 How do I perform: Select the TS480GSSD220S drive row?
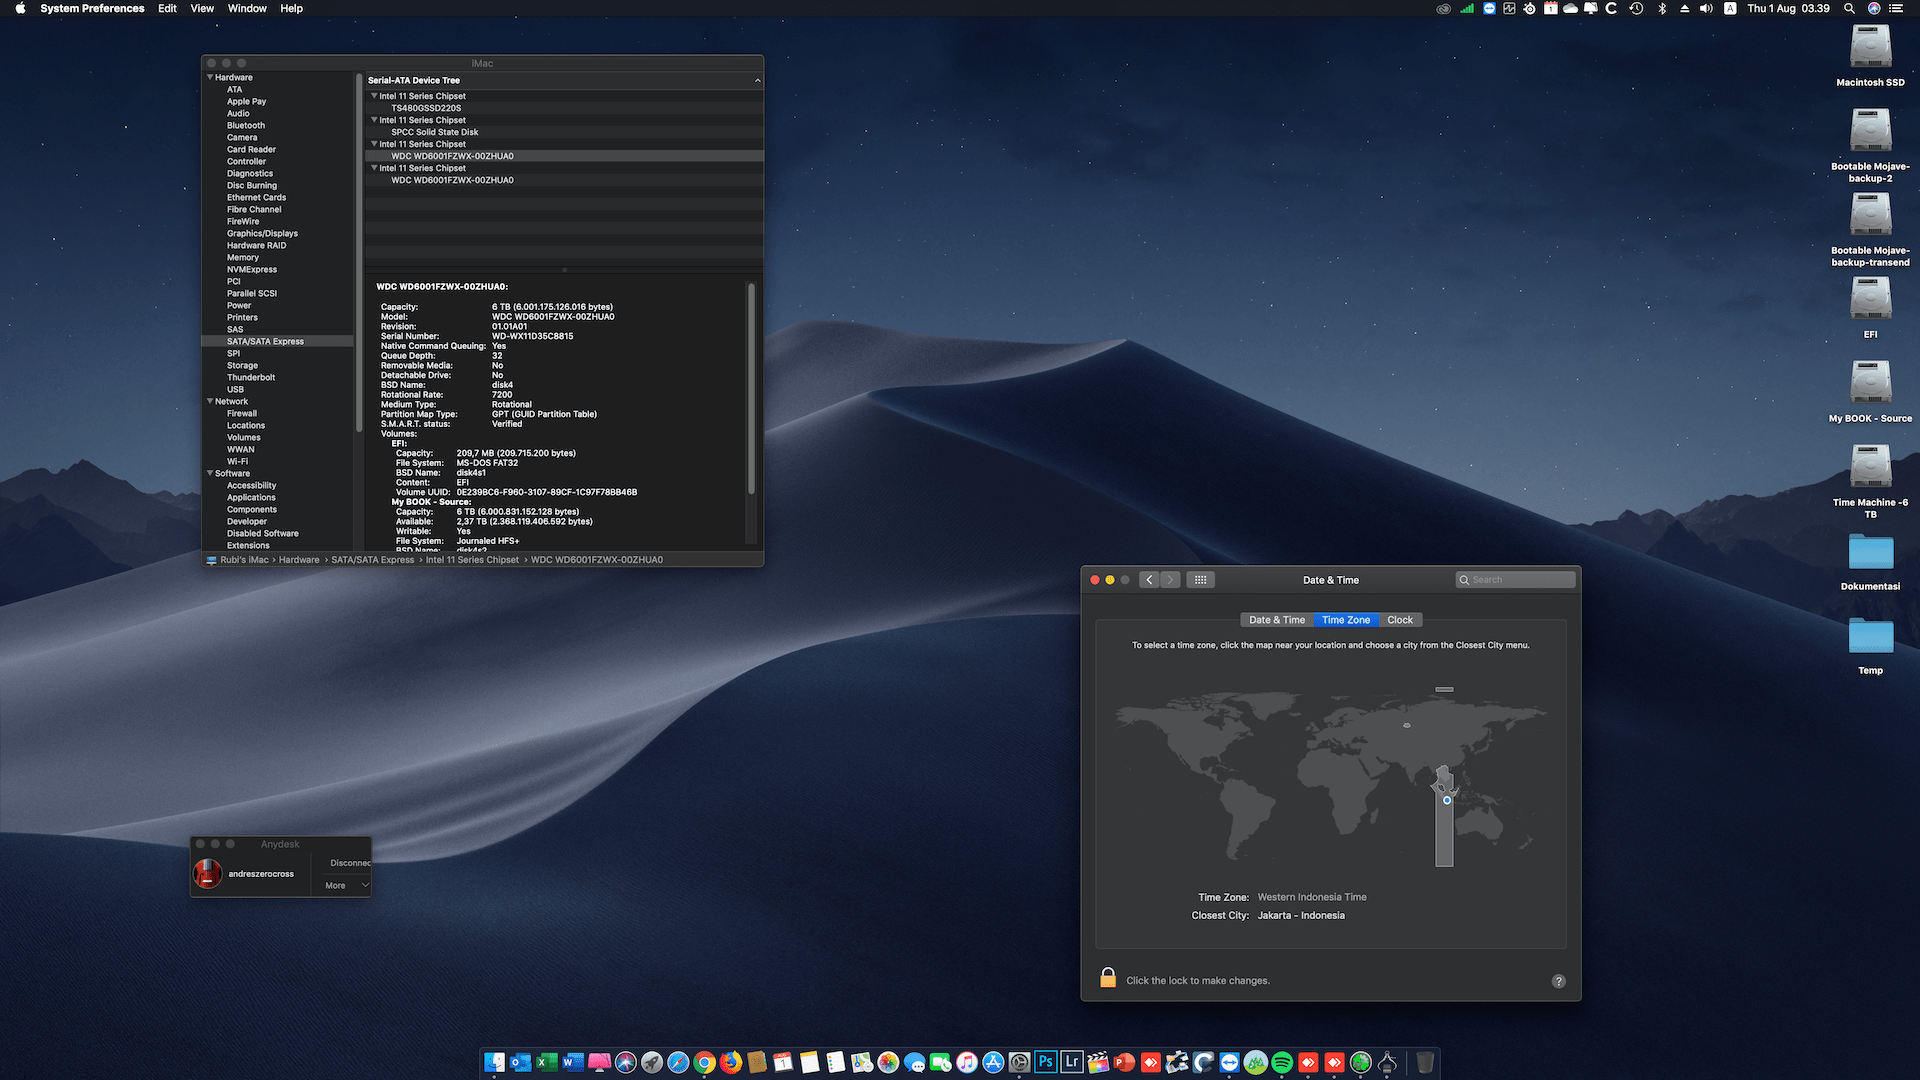pyautogui.click(x=564, y=108)
